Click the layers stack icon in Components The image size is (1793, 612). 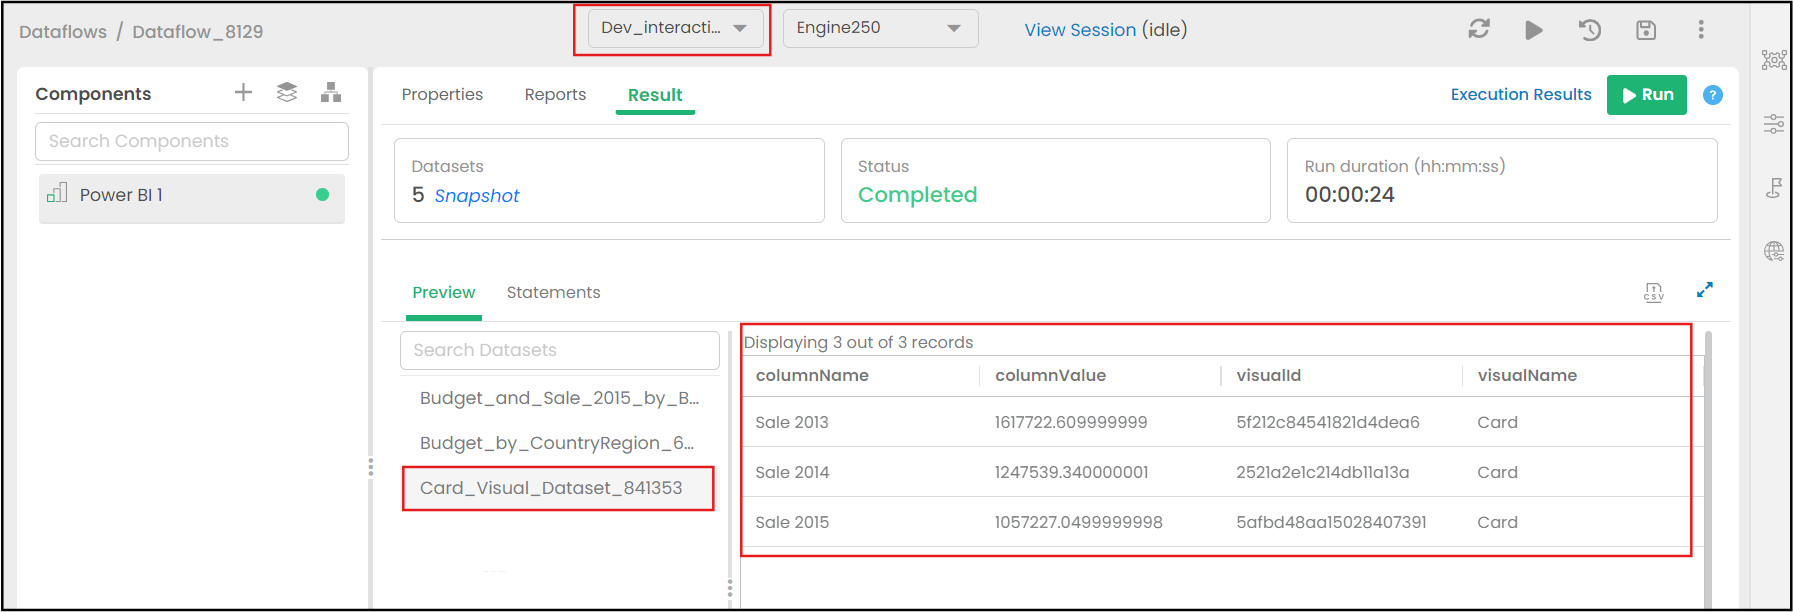click(287, 93)
